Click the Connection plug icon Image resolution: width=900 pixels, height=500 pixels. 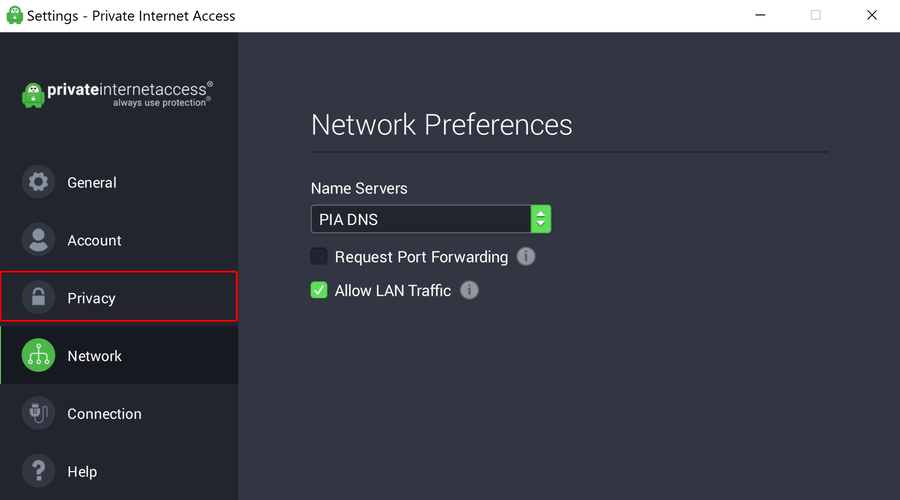[x=38, y=414]
